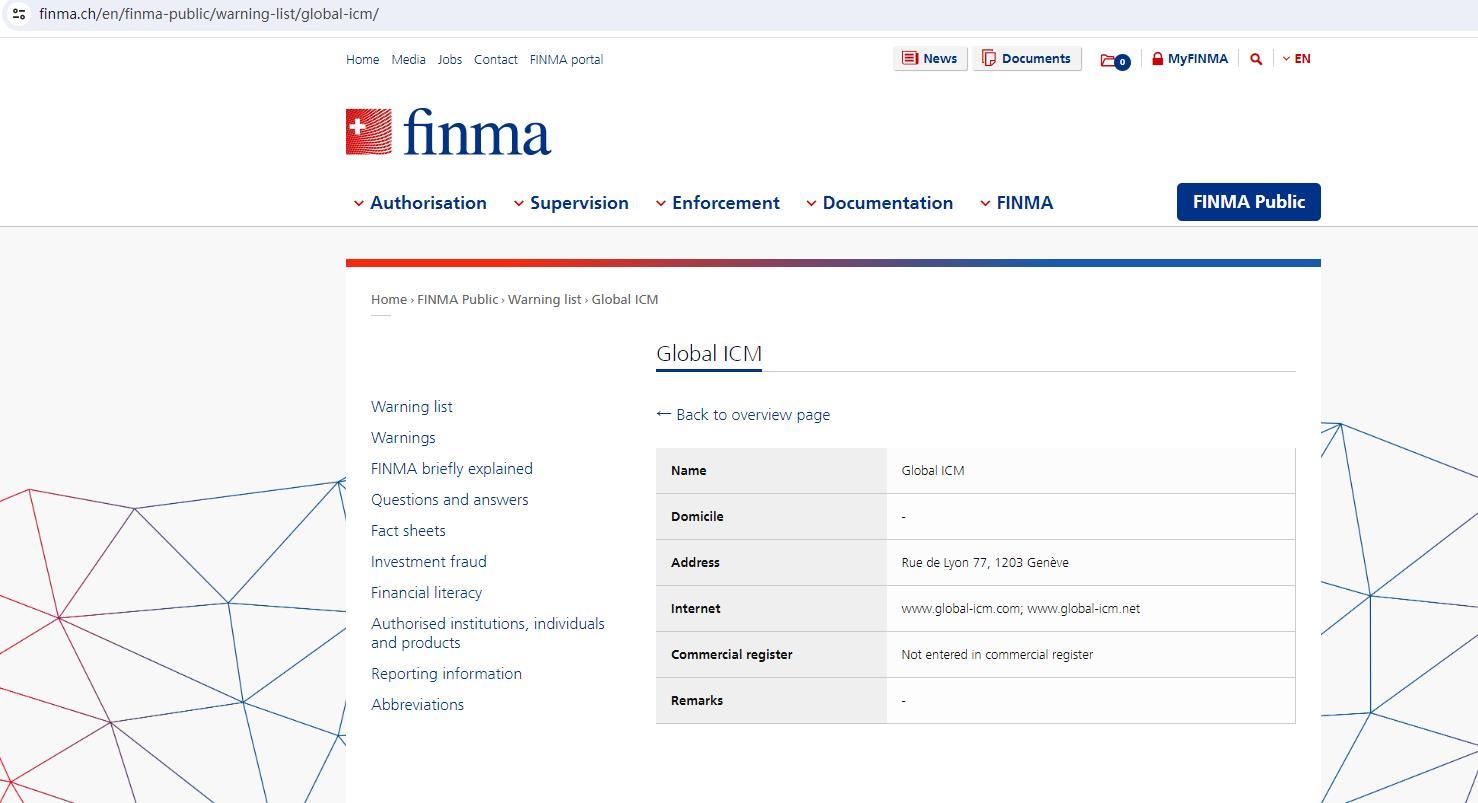Screen dimensions: 1478x803
Task: Open the EN language selector
Action: coord(1296,59)
